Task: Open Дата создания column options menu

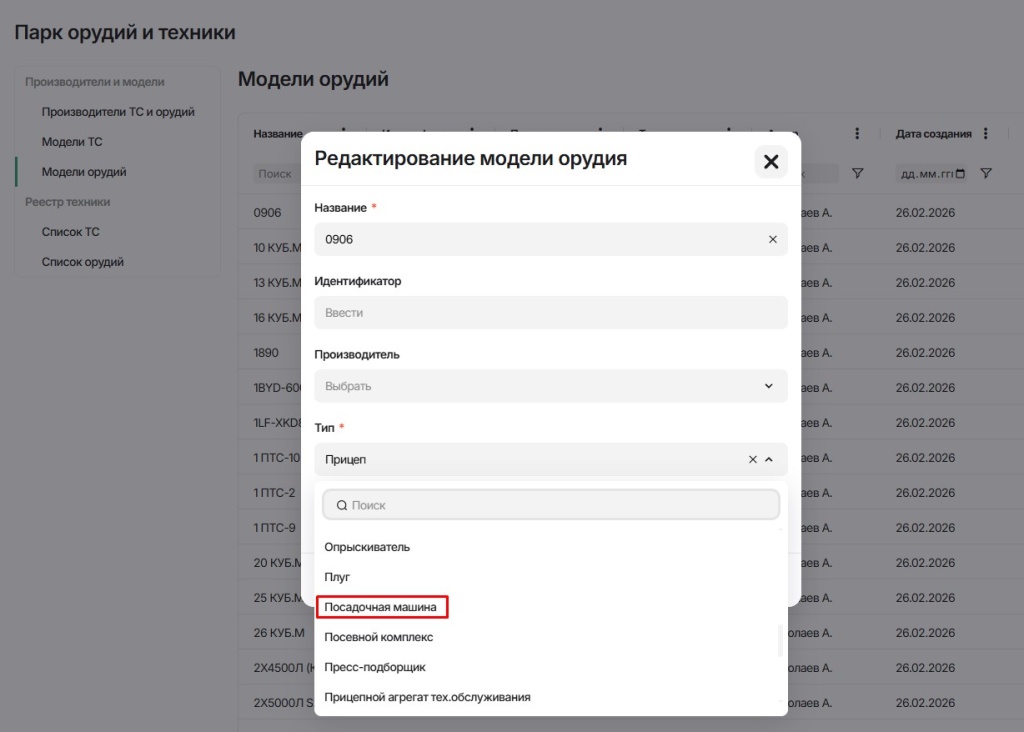Action: point(985,134)
